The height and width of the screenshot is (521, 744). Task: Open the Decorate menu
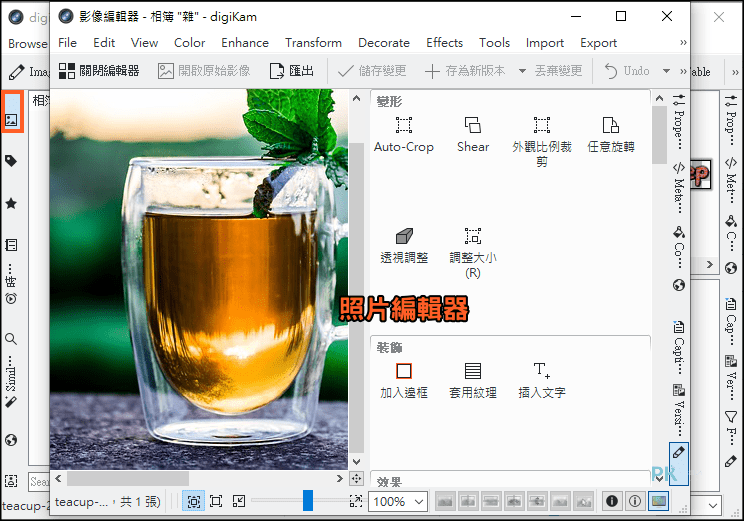point(384,43)
